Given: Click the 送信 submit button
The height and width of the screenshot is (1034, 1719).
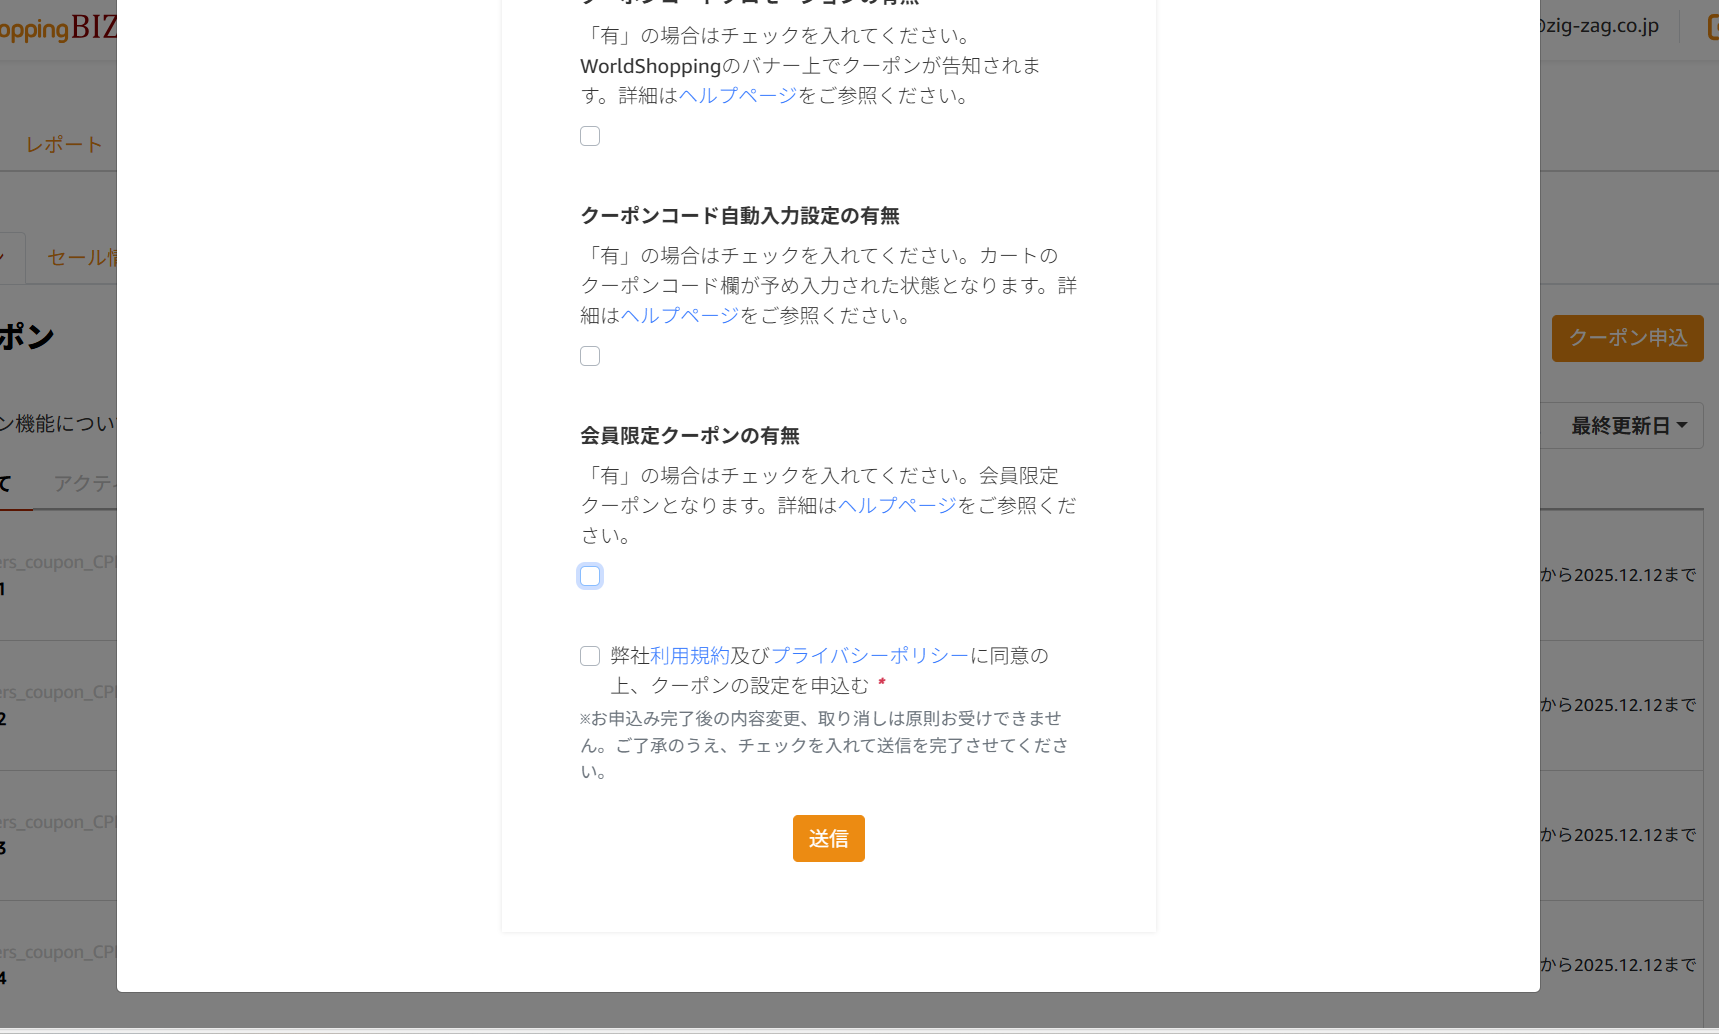Looking at the screenshot, I should pos(829,838).
